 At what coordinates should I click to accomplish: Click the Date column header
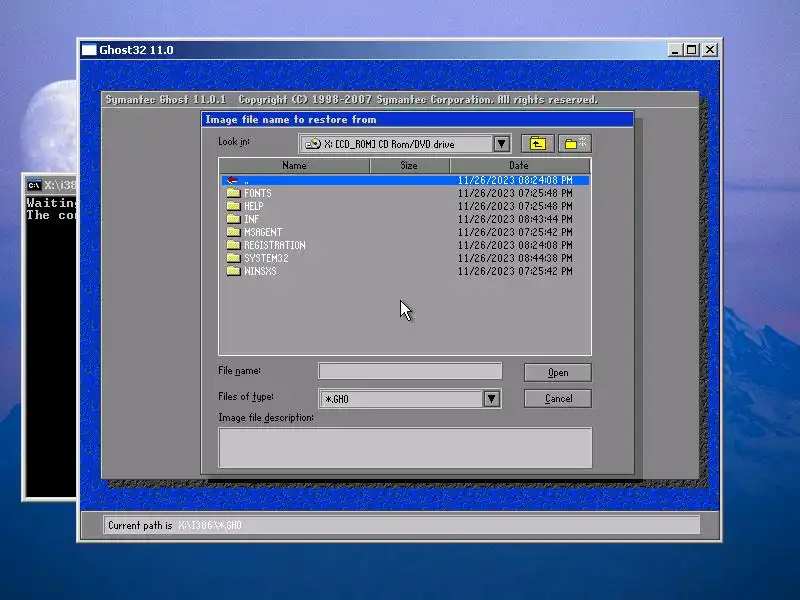point(520,165)
